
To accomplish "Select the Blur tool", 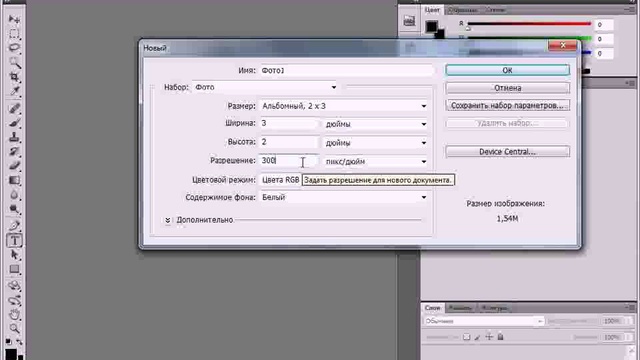I will [14, 195].
